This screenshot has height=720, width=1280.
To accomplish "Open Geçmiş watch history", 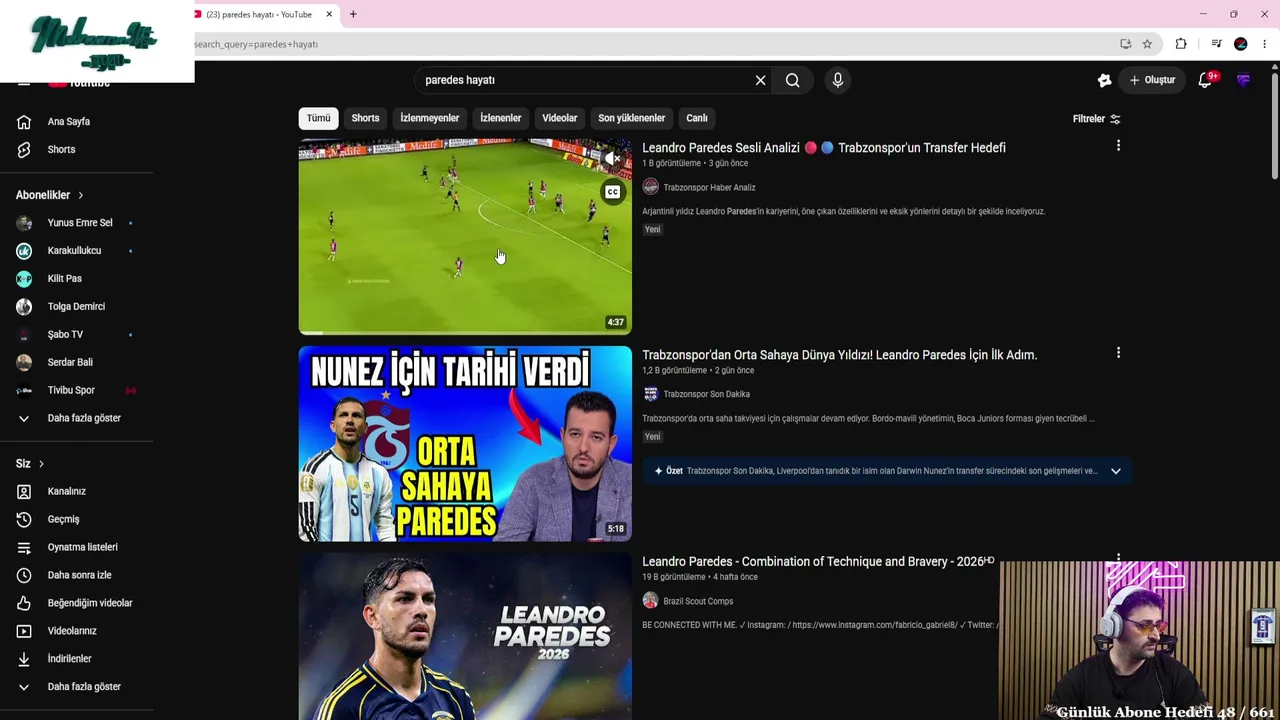I will (x=63, y=520).
